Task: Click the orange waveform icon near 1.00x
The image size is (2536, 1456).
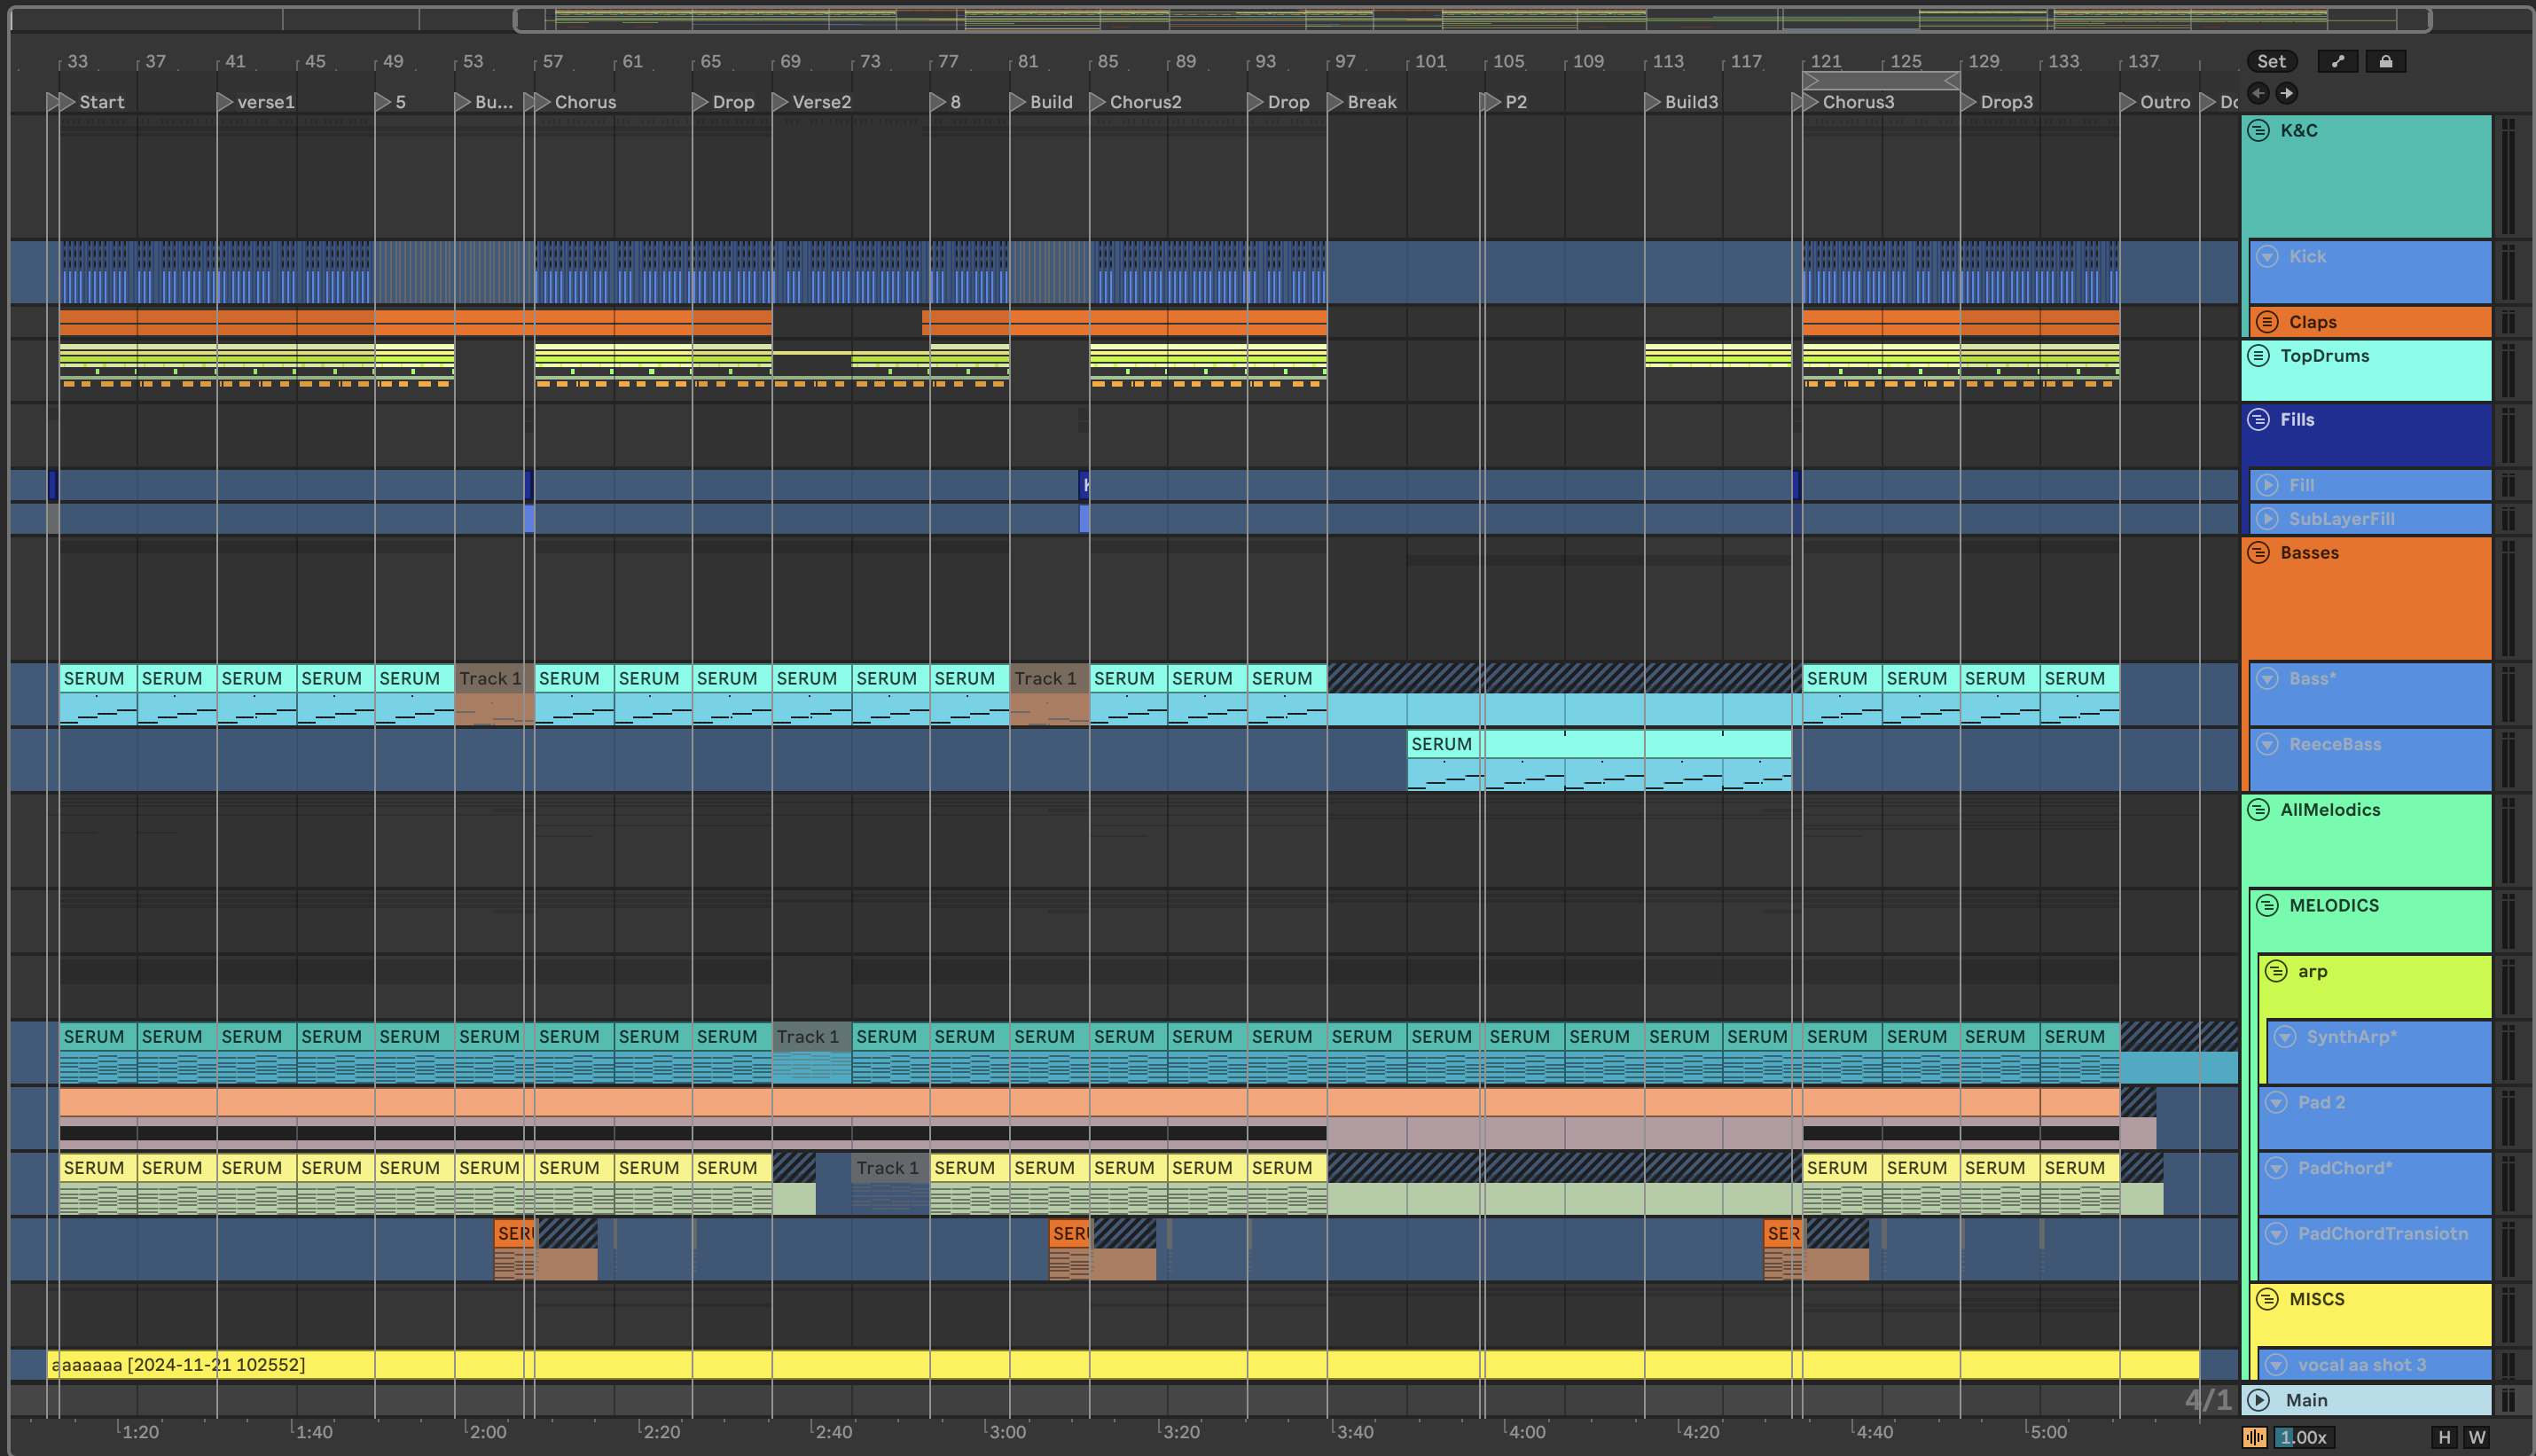Action: (x=2254, y=1437)
